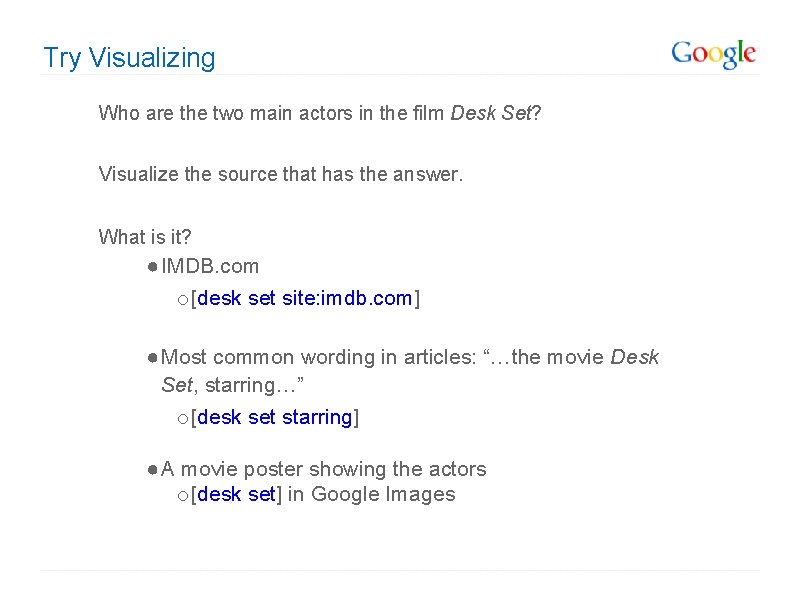
Task: Click the words 'in Google Images'
Action: click(x=371, y=494)
